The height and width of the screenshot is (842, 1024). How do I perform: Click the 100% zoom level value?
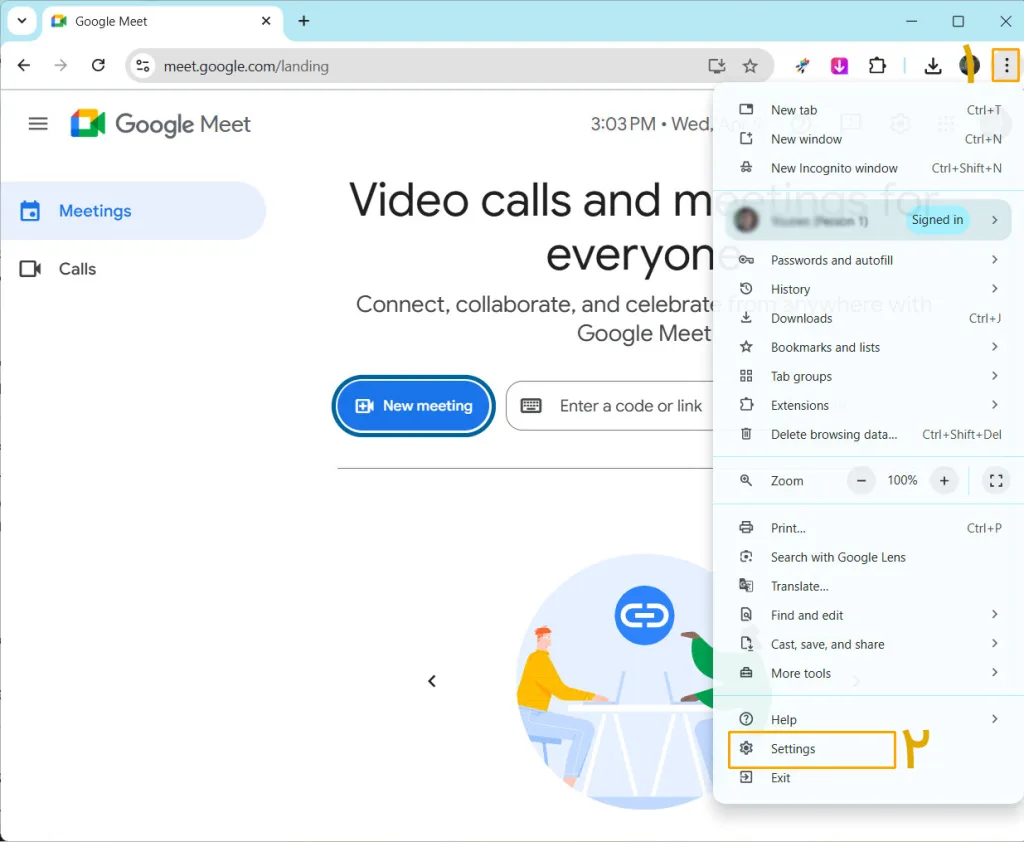point(903,480)
